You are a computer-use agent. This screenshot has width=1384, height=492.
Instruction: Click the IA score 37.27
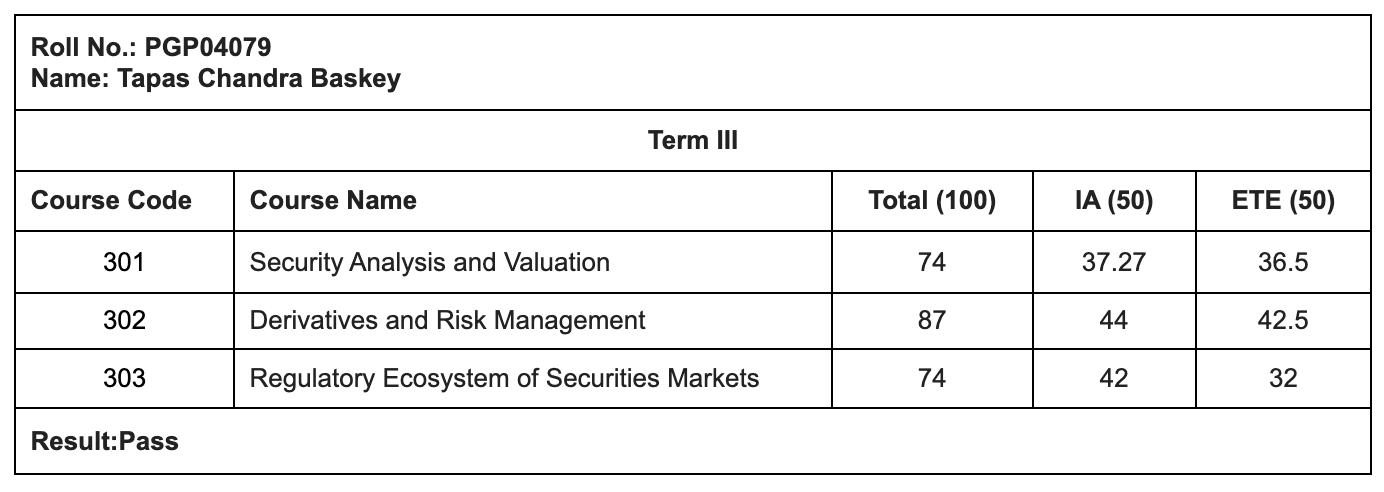pyautogui.click(x=1113, y=262)
